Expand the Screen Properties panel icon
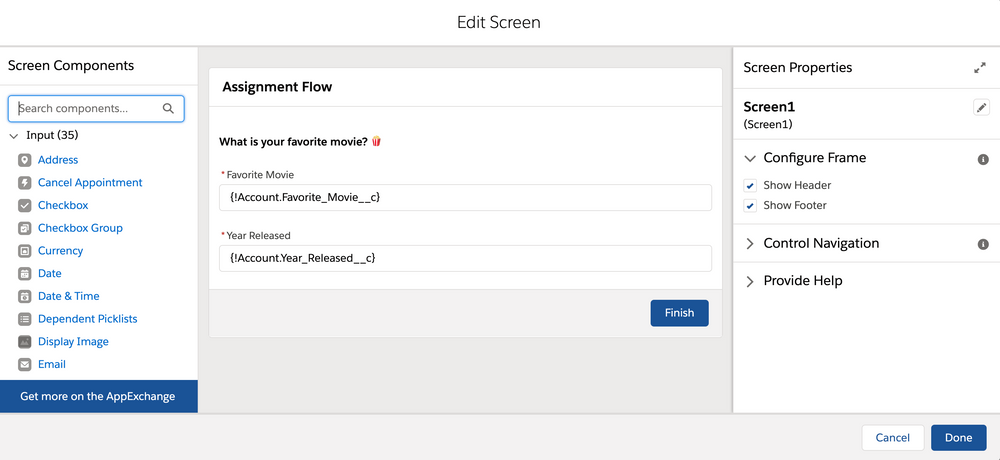The height and width of the screenshot is (460, 1000). 980,68
